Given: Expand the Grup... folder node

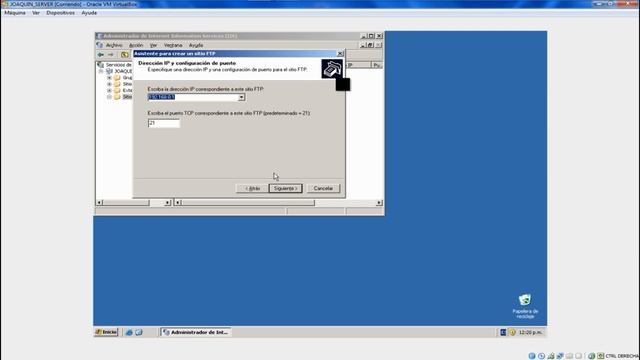Looking at the screenshot, I should tap(109, 78).
